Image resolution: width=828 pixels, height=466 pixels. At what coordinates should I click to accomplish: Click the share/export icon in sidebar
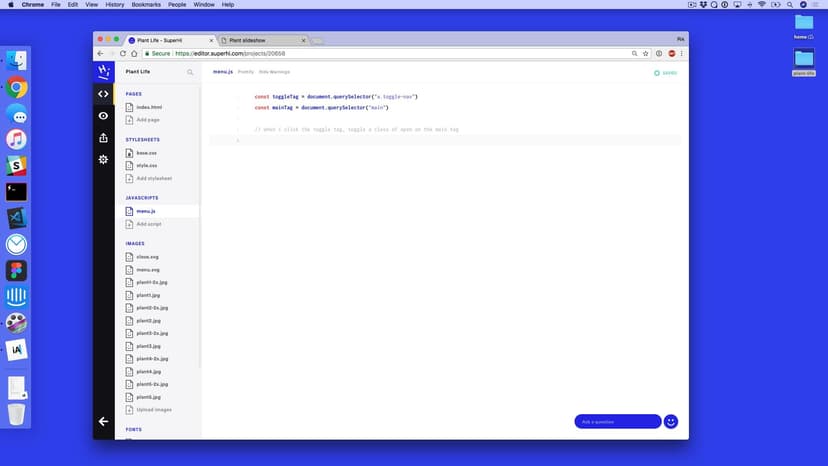103,138
